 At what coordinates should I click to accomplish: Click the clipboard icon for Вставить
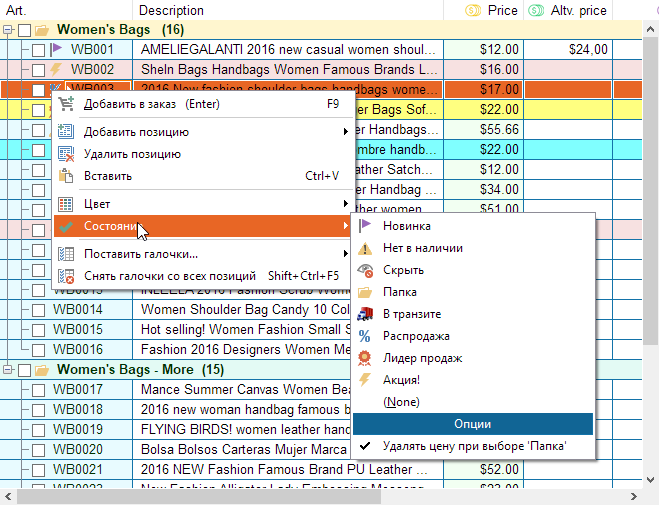click(x=66, y=176)
